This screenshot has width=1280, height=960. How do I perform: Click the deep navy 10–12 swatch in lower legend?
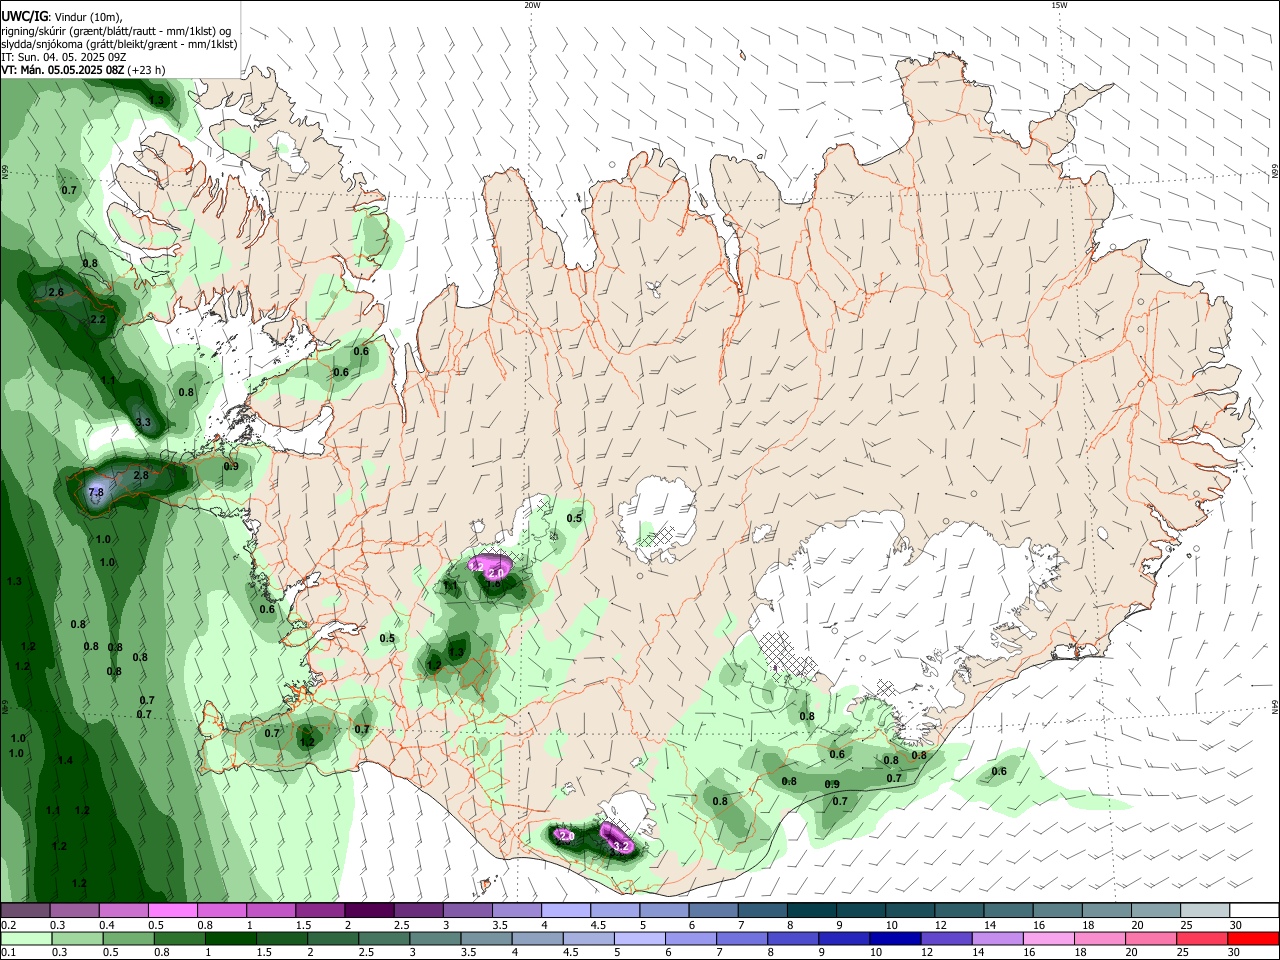point(895,938)
